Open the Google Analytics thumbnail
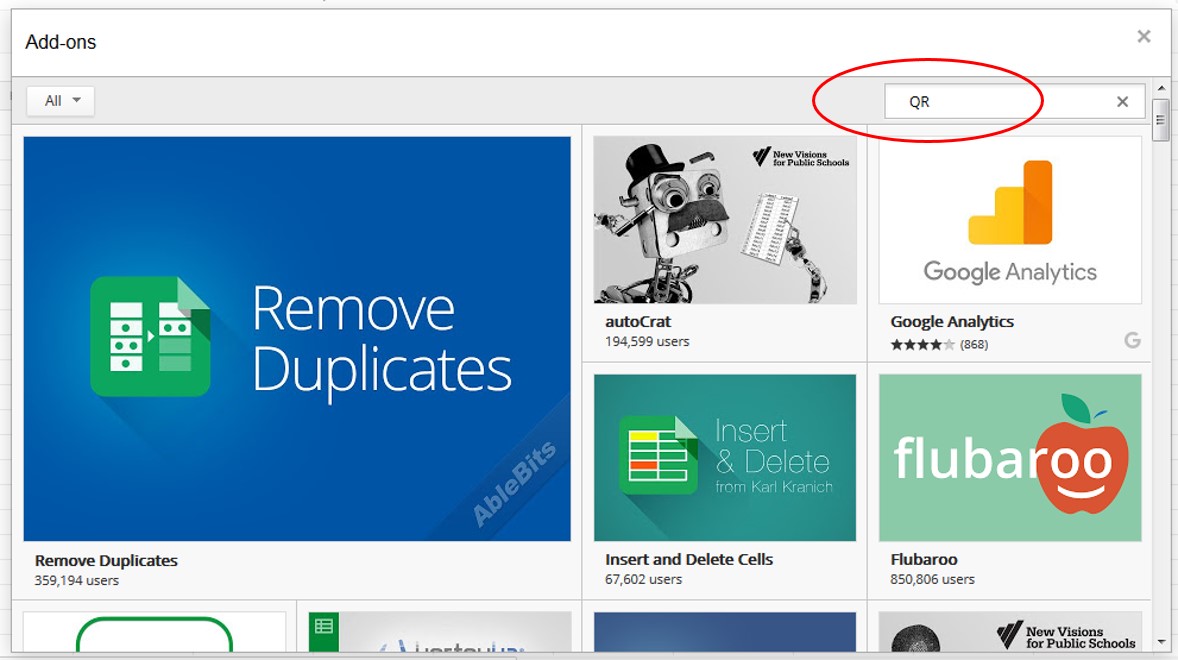Viewport: 1178px width, 660px height. coord(1010,220)
